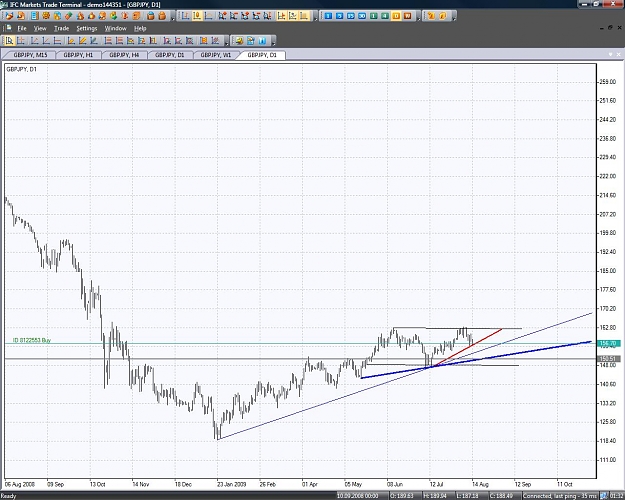Click the first padlock icon in the main toolbar
Viewport: 625px width, 500px height.
(x=151, y=16)
